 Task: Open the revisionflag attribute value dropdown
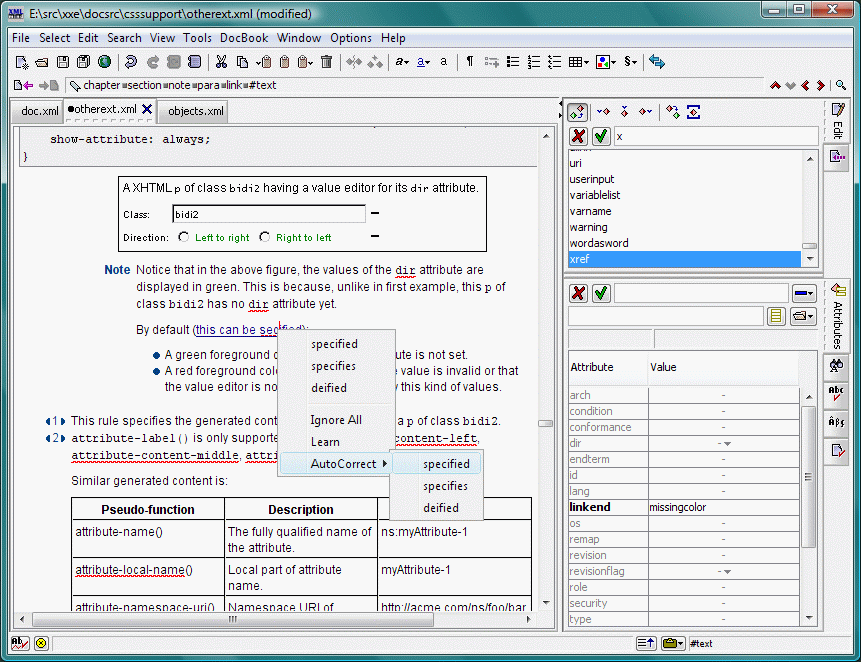727,571
